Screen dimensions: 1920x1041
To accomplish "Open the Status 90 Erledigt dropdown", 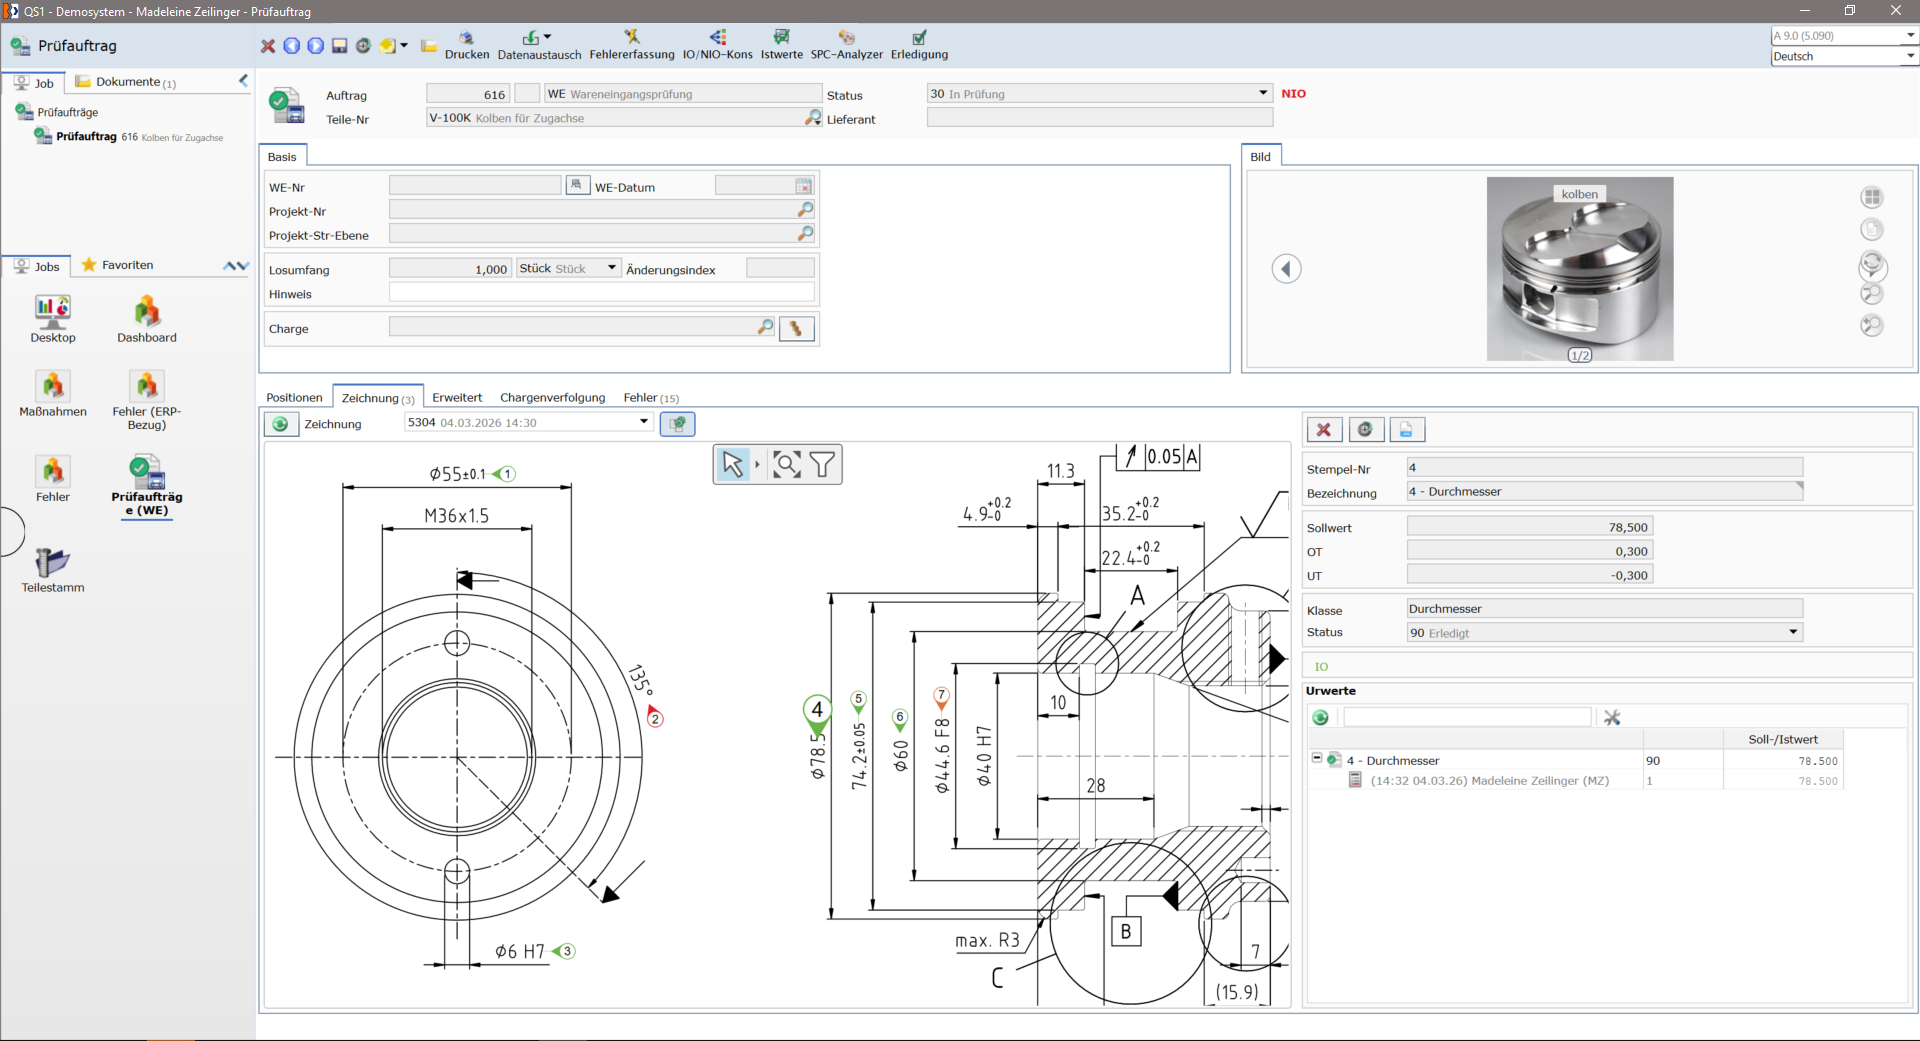I will [1793, 632].
